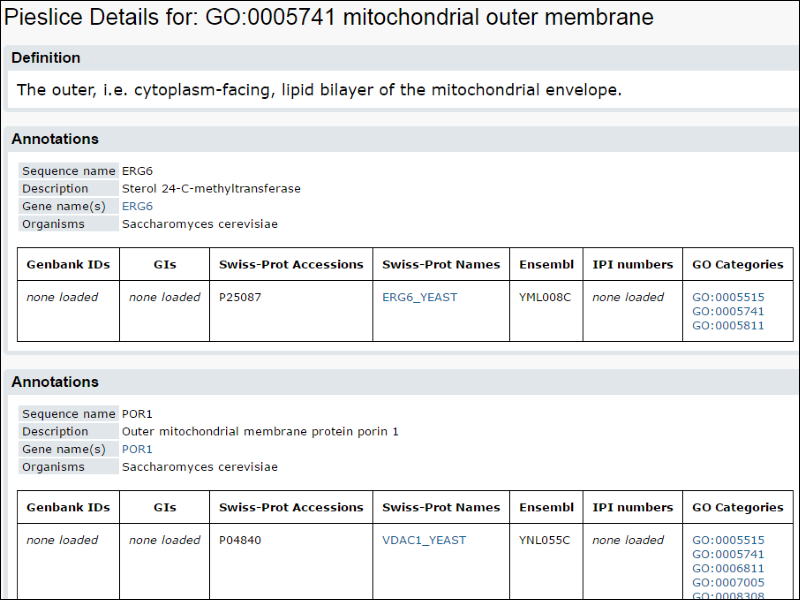Click GO:0005515 in the POR1 table
The image size is (800, 600).
728,540
